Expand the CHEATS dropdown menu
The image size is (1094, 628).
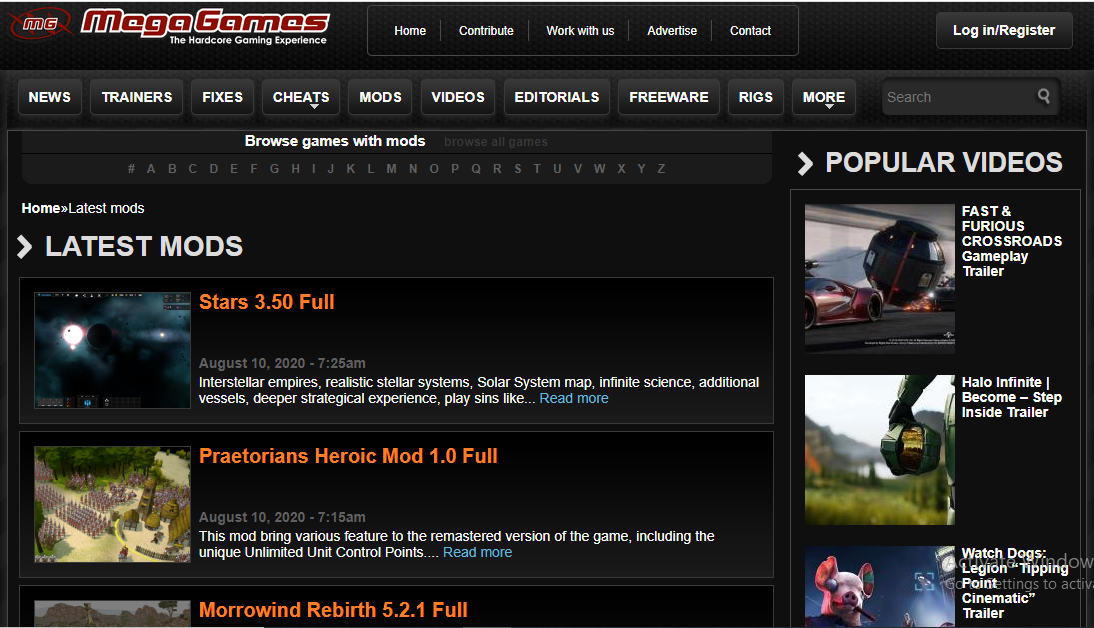[301, 97]
